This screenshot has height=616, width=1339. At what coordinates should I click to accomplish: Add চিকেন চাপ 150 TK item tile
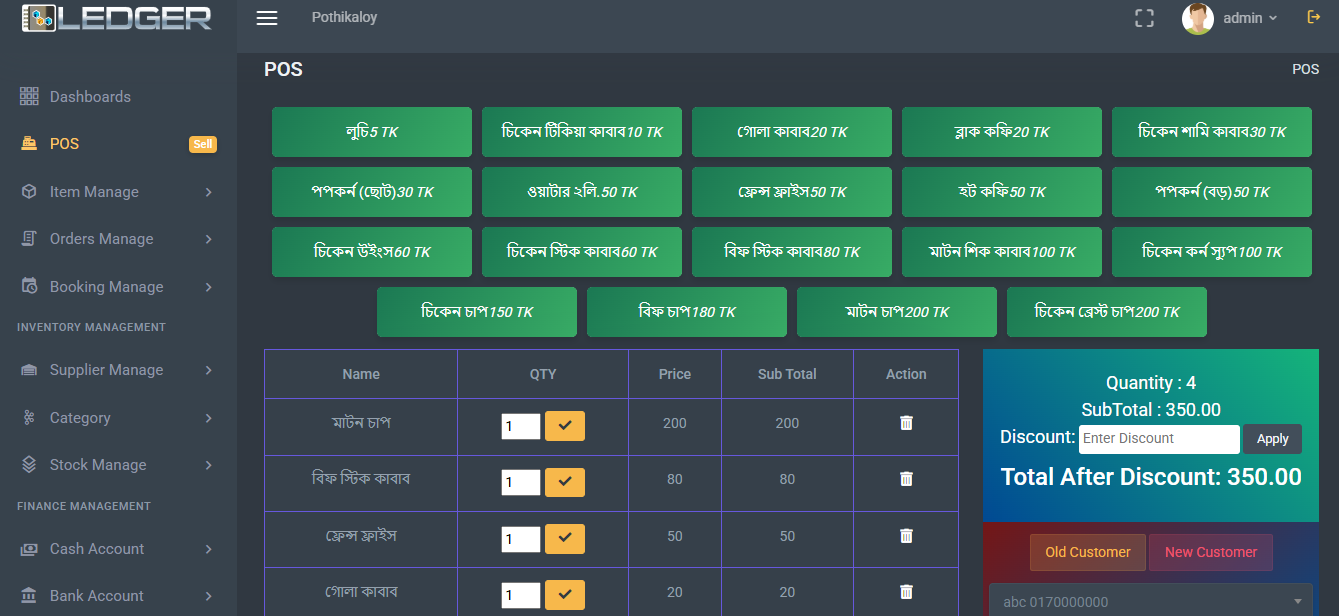476,312
